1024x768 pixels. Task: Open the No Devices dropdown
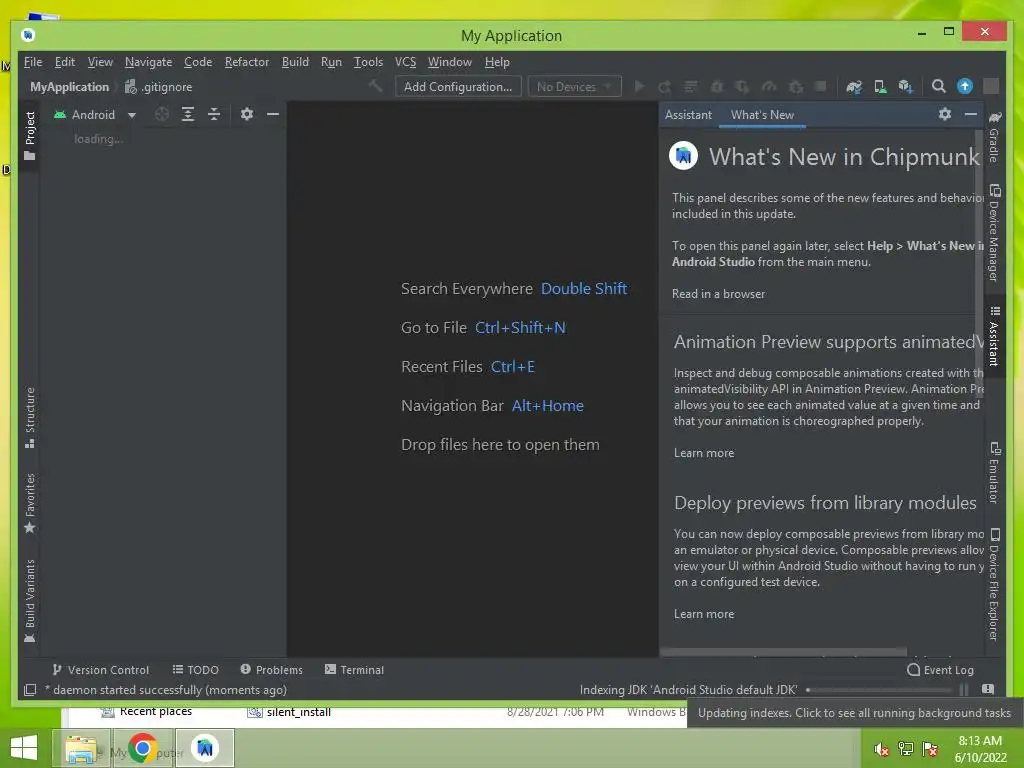pos(574,86)
